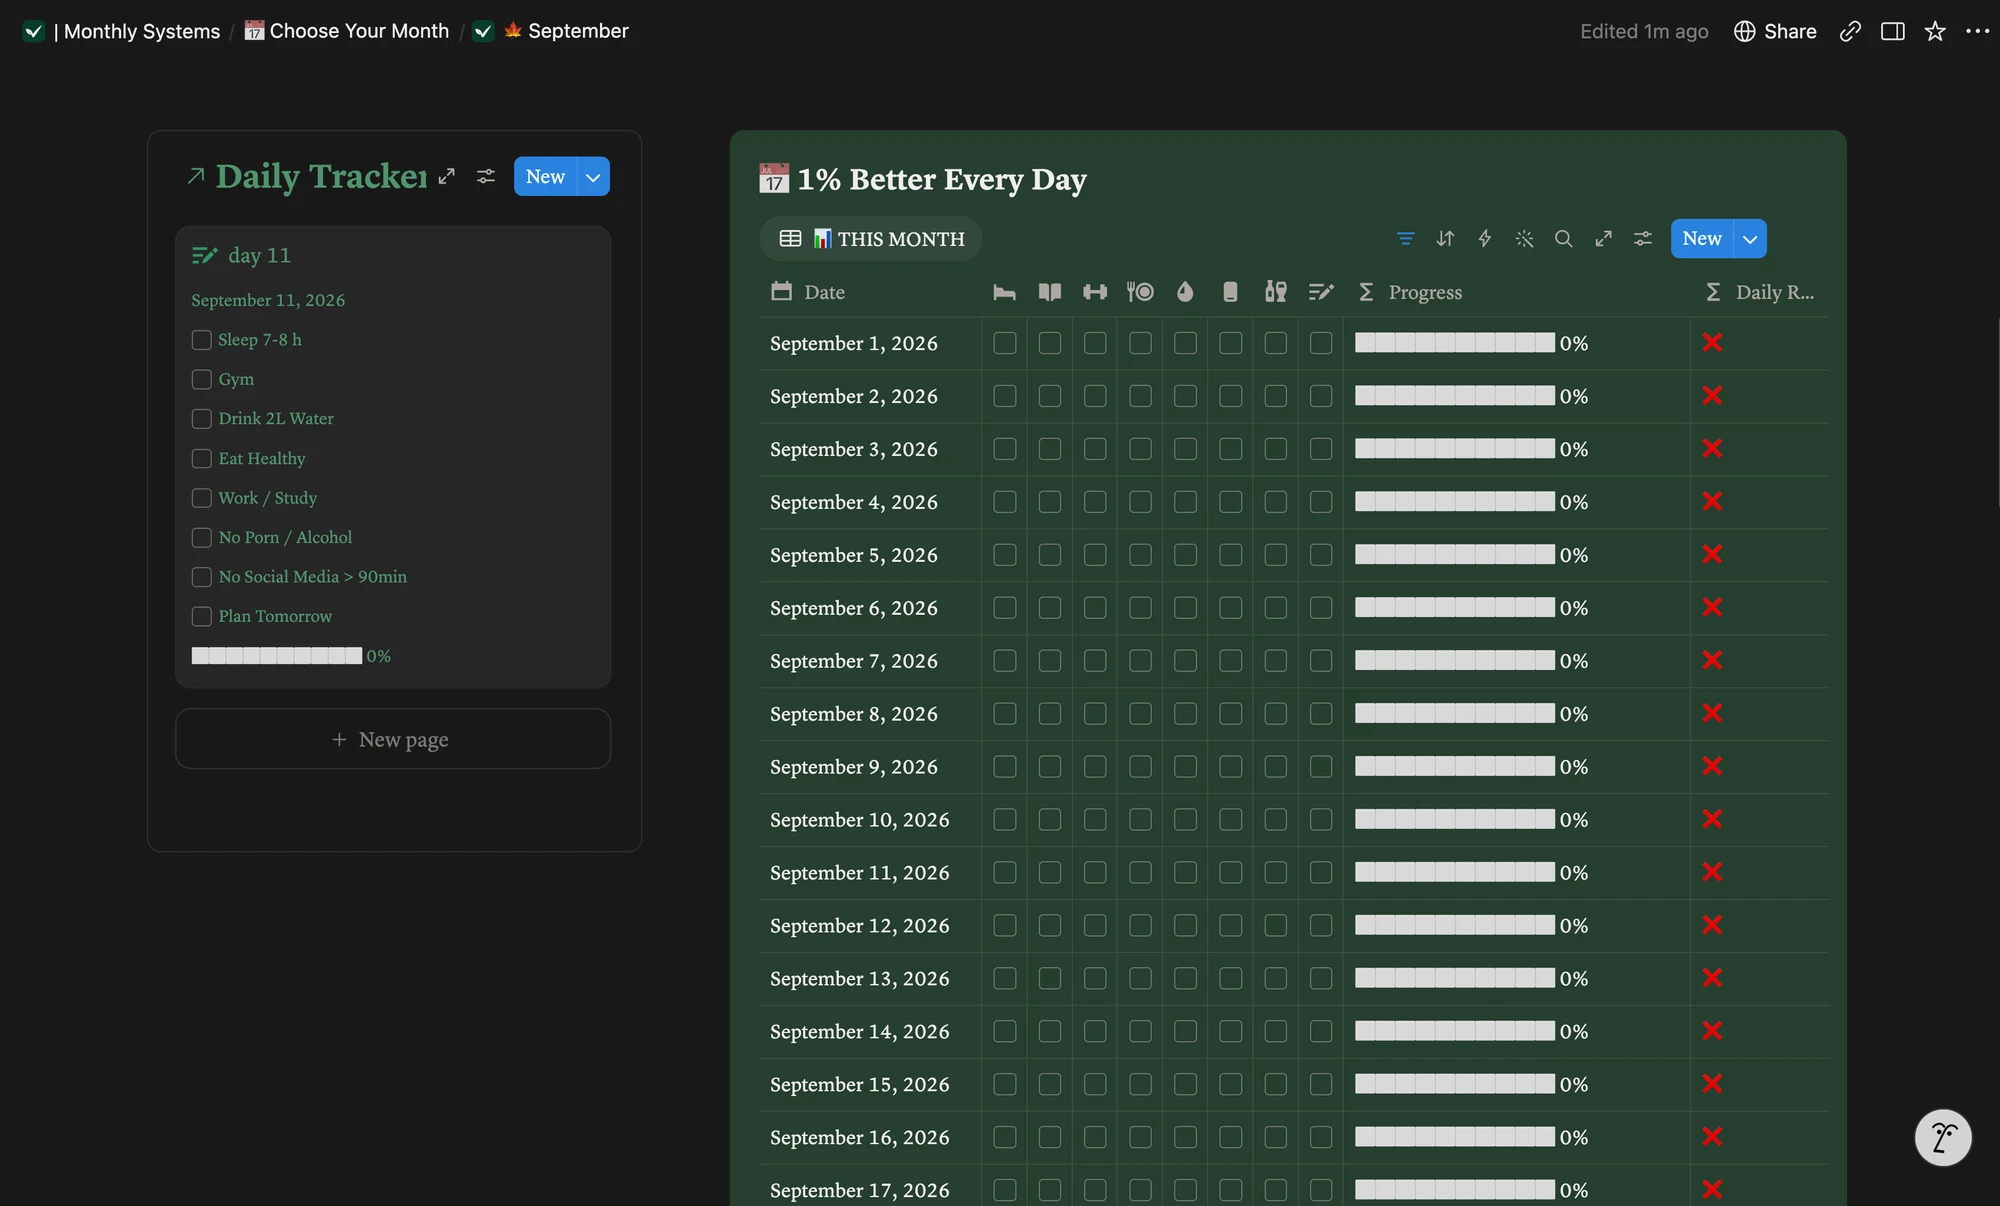2000x1206 pixels.
Task: Click the Share button
Action: (1775, 31)
